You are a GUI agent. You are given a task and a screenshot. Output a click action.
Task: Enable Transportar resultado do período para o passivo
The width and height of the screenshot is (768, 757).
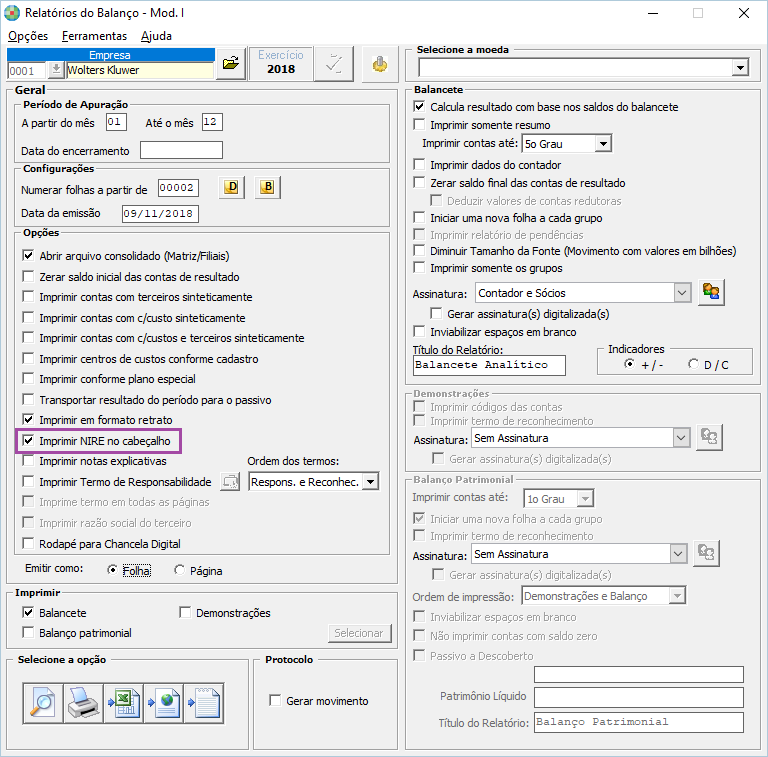tap(28, 400)
